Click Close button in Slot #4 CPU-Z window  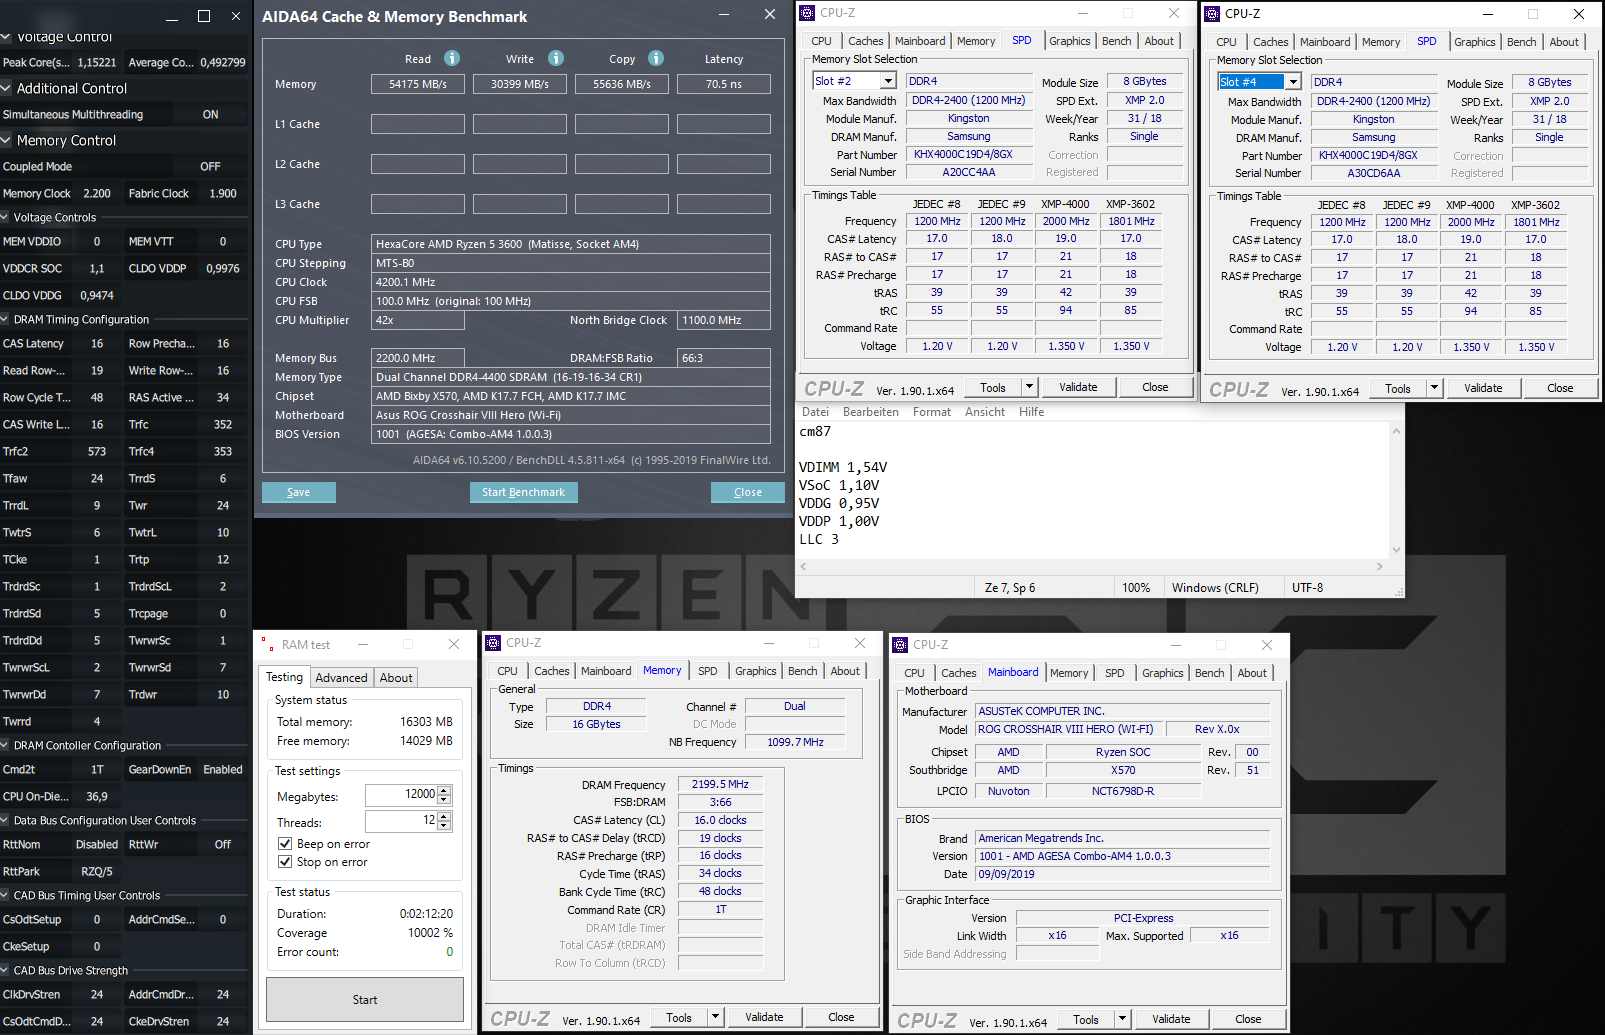[x=1560, y=388]
